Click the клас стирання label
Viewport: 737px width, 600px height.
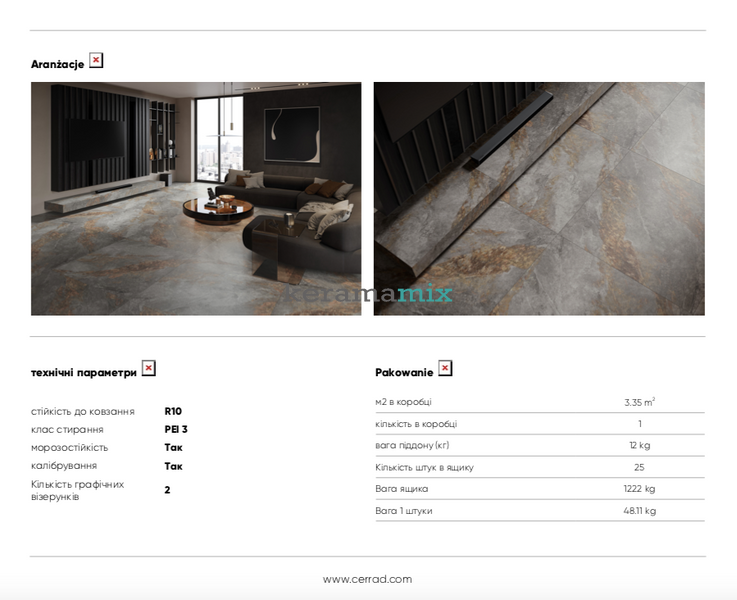click(x=67, y=430)
